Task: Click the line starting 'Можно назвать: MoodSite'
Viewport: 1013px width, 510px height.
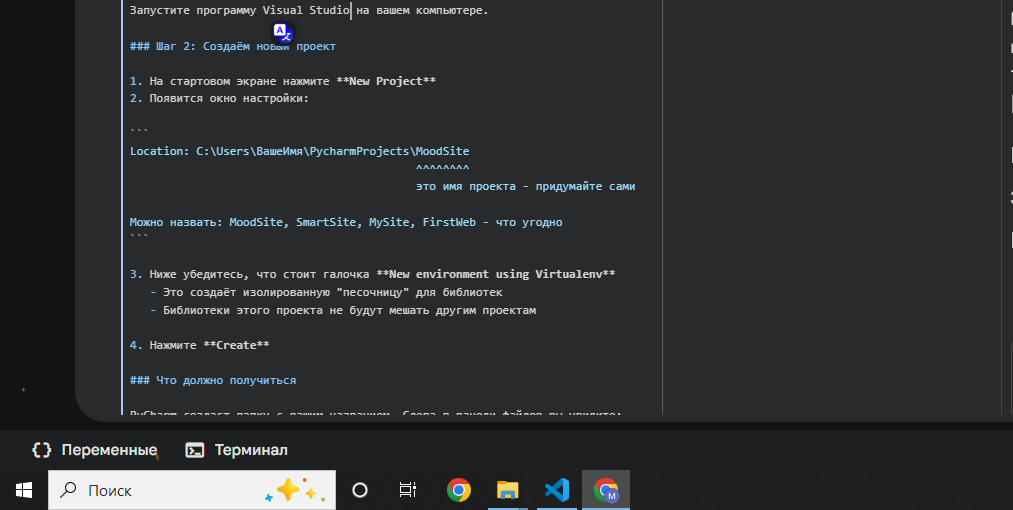Action: click(x=346, y=222)
